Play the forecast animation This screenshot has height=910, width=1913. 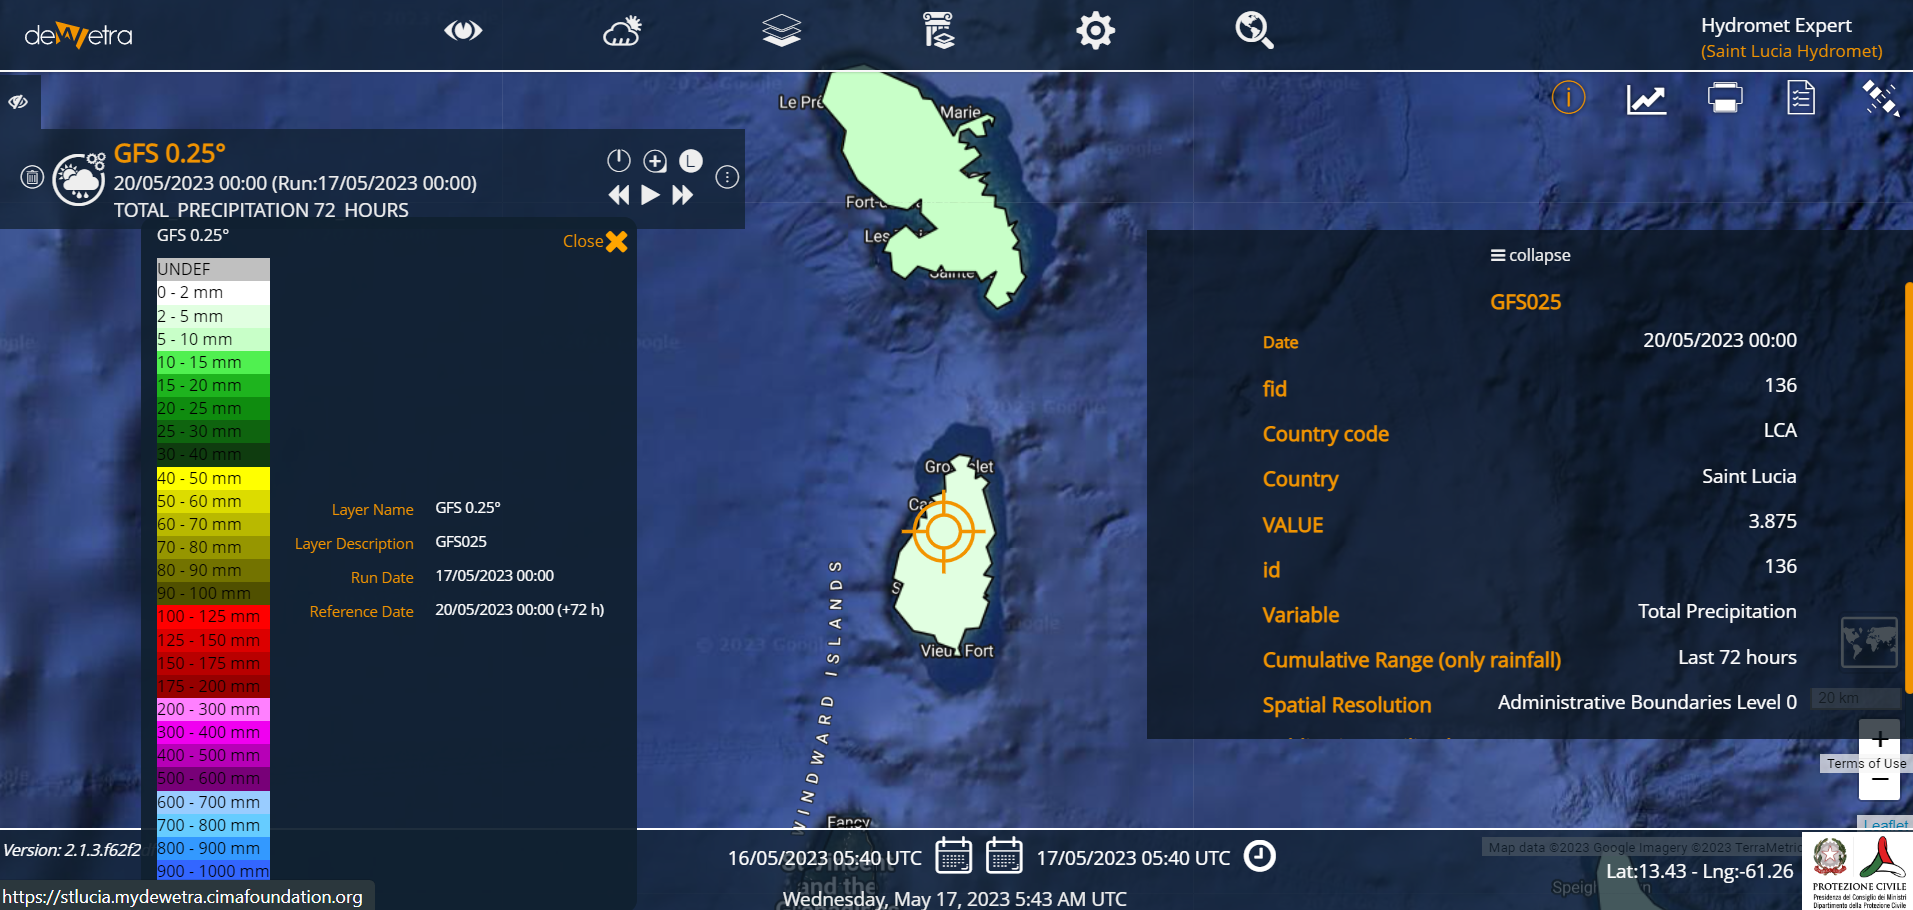point(650,195)
